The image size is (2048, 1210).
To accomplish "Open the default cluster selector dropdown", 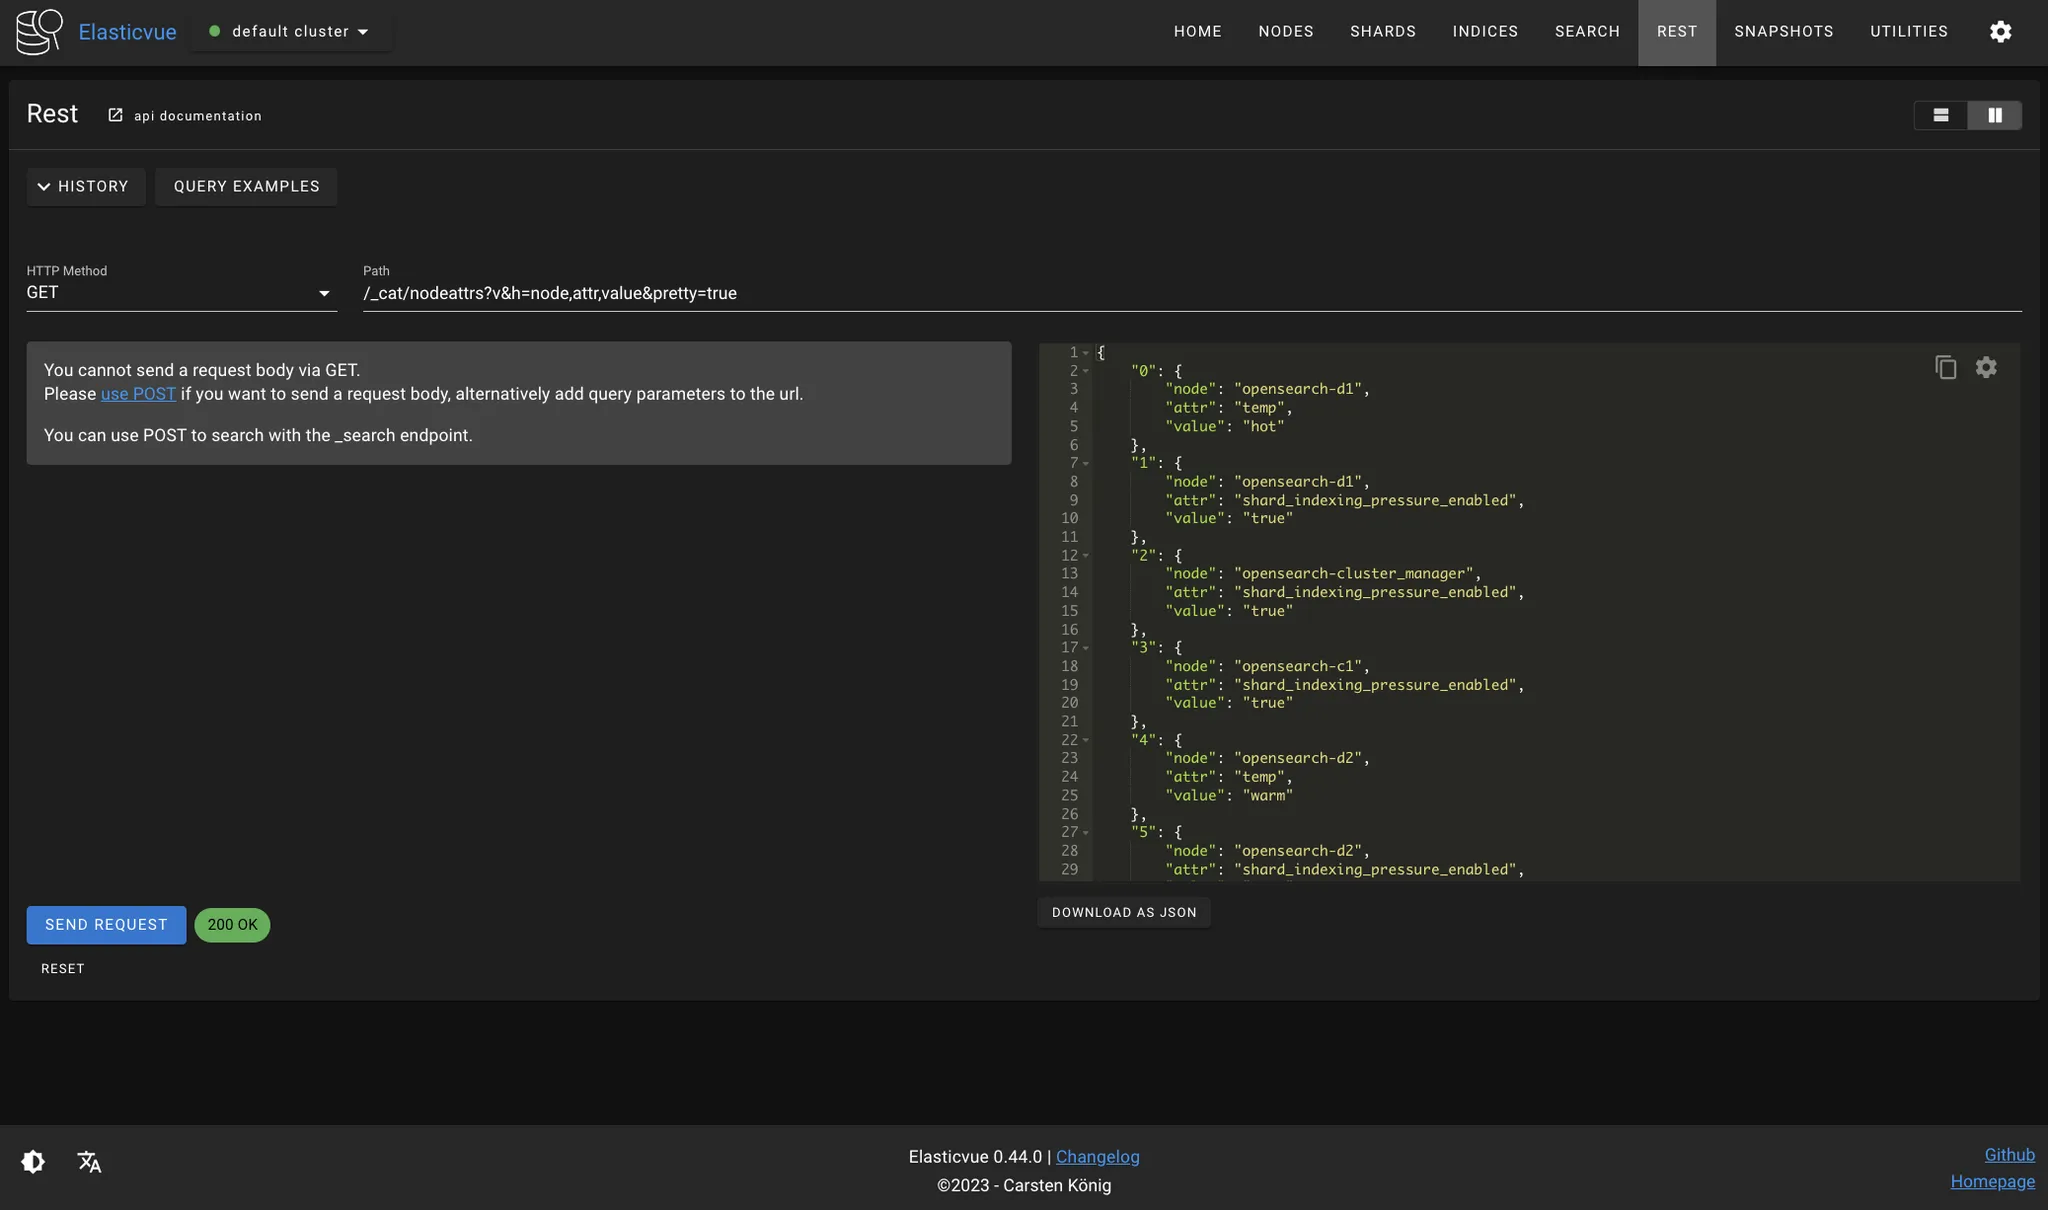I will (x=290, y=32).
